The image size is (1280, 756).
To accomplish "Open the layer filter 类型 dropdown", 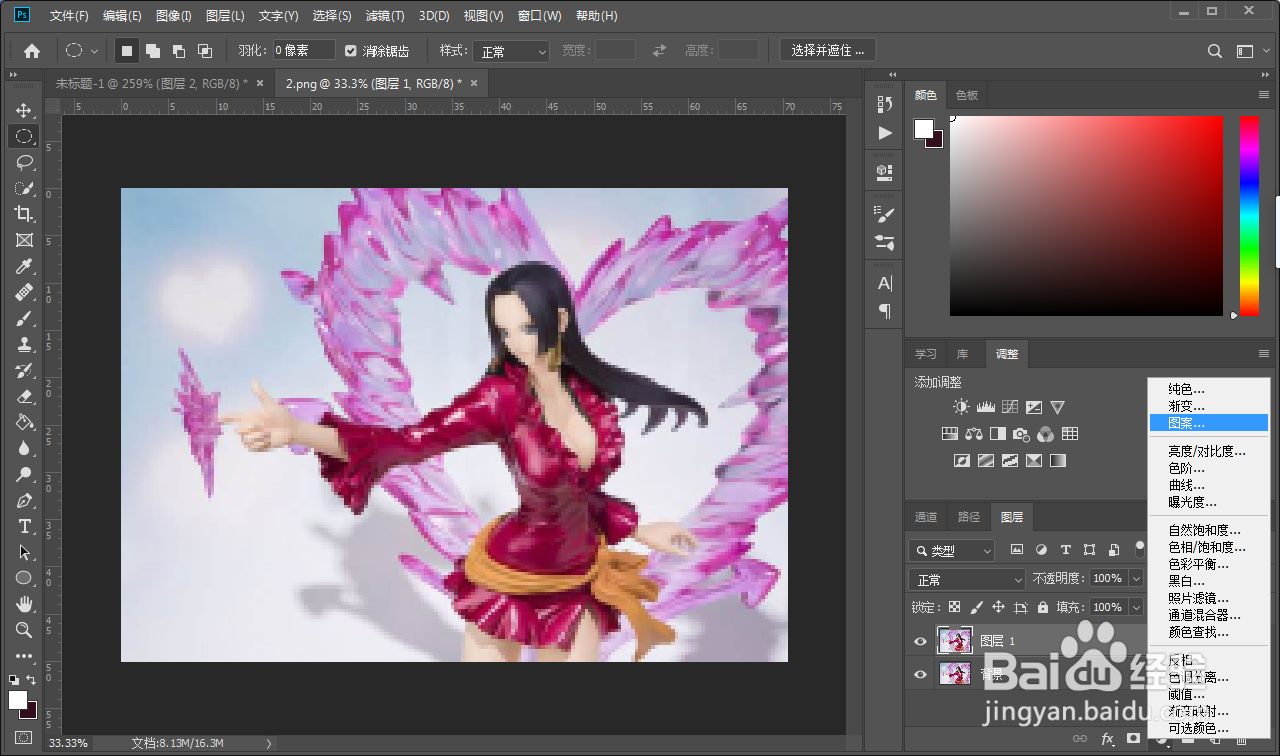I will tap(952, 550).
